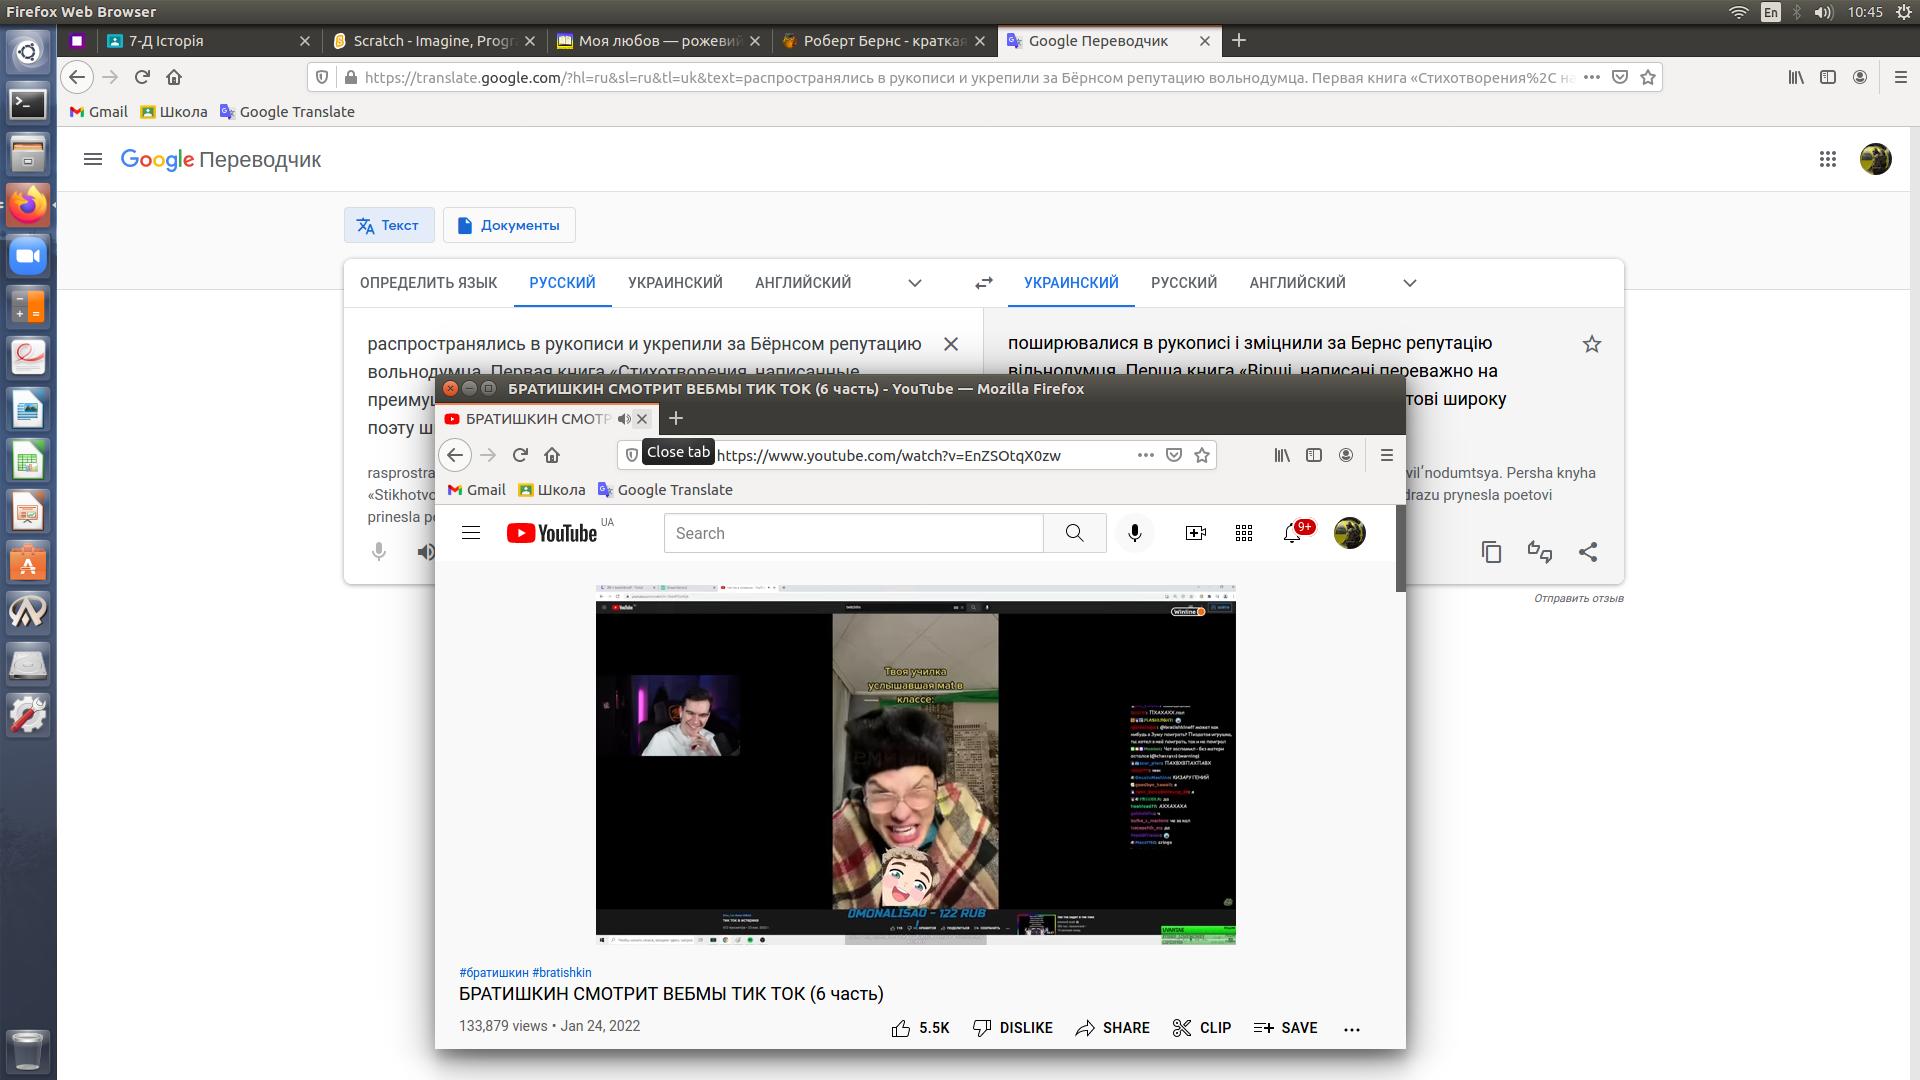Save the translation with the star icon
1920x1080 pixels.
[1592, 345]
